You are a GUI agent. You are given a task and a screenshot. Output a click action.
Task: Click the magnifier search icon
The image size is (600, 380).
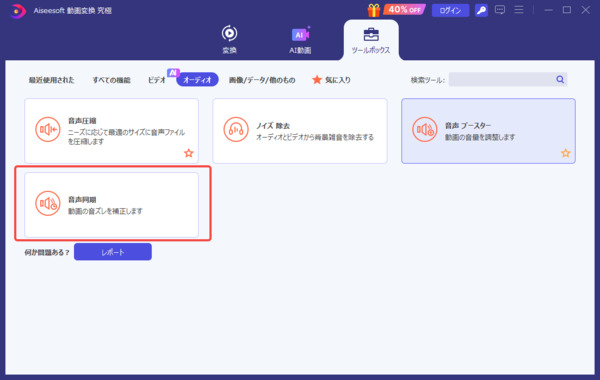pos(560,80)
